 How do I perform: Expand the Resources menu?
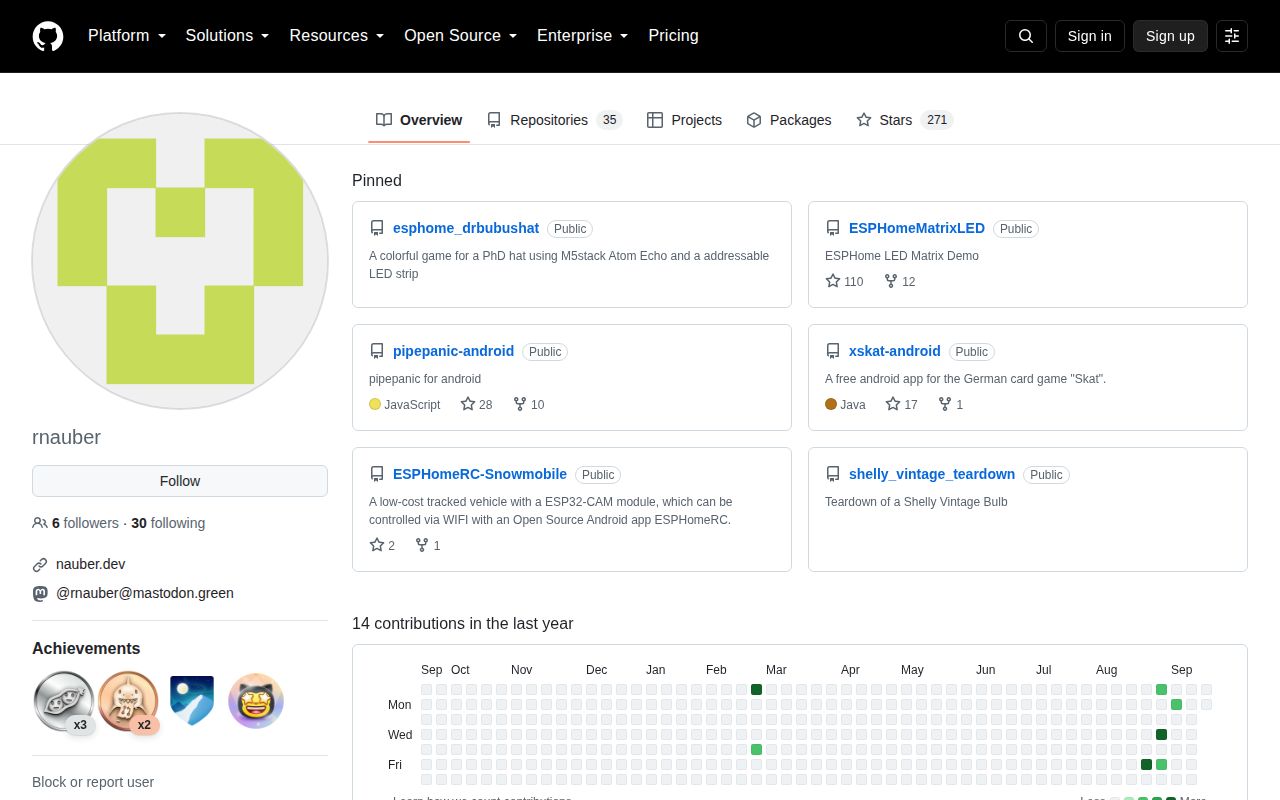[337, 36]
